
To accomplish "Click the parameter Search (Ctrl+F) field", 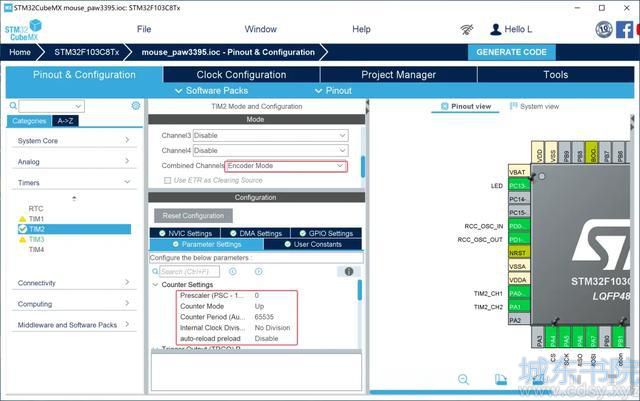I will (189, 272).
